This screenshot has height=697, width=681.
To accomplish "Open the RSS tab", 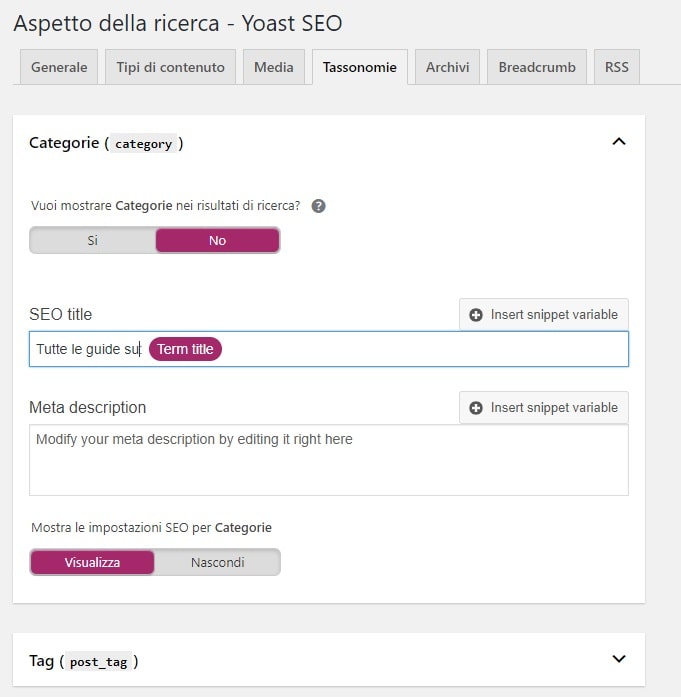I will (x=617, y=67).
